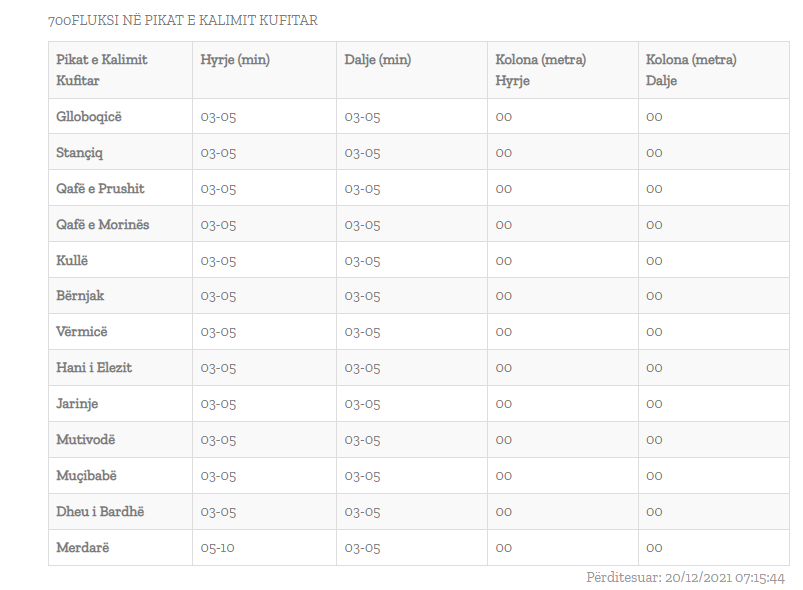Click the Muçibabë row name
This screenshot has height=590, width=803.
coord(86,475)
